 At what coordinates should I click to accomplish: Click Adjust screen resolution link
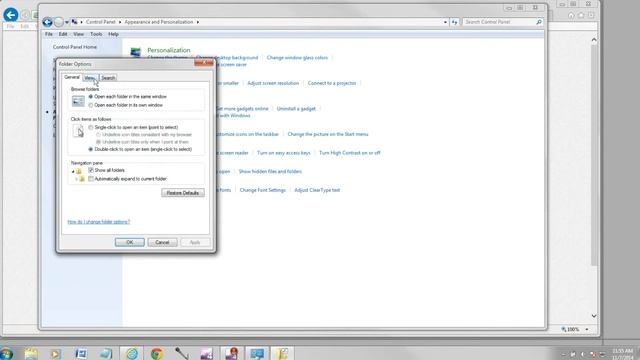tap(273, 83)
